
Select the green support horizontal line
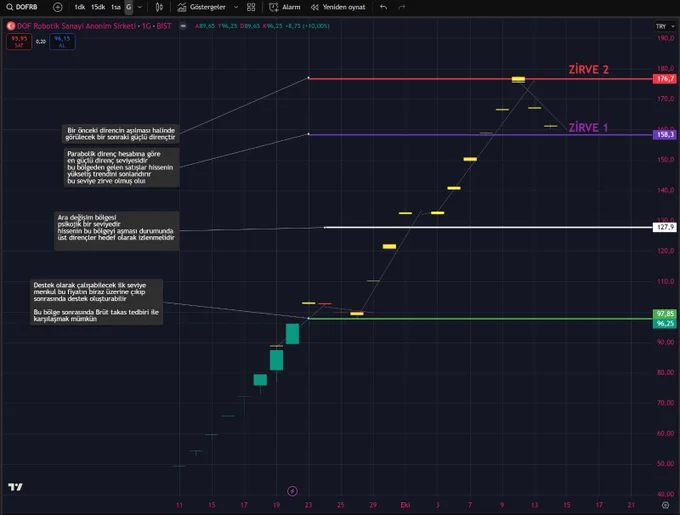[x=481, y=319]
